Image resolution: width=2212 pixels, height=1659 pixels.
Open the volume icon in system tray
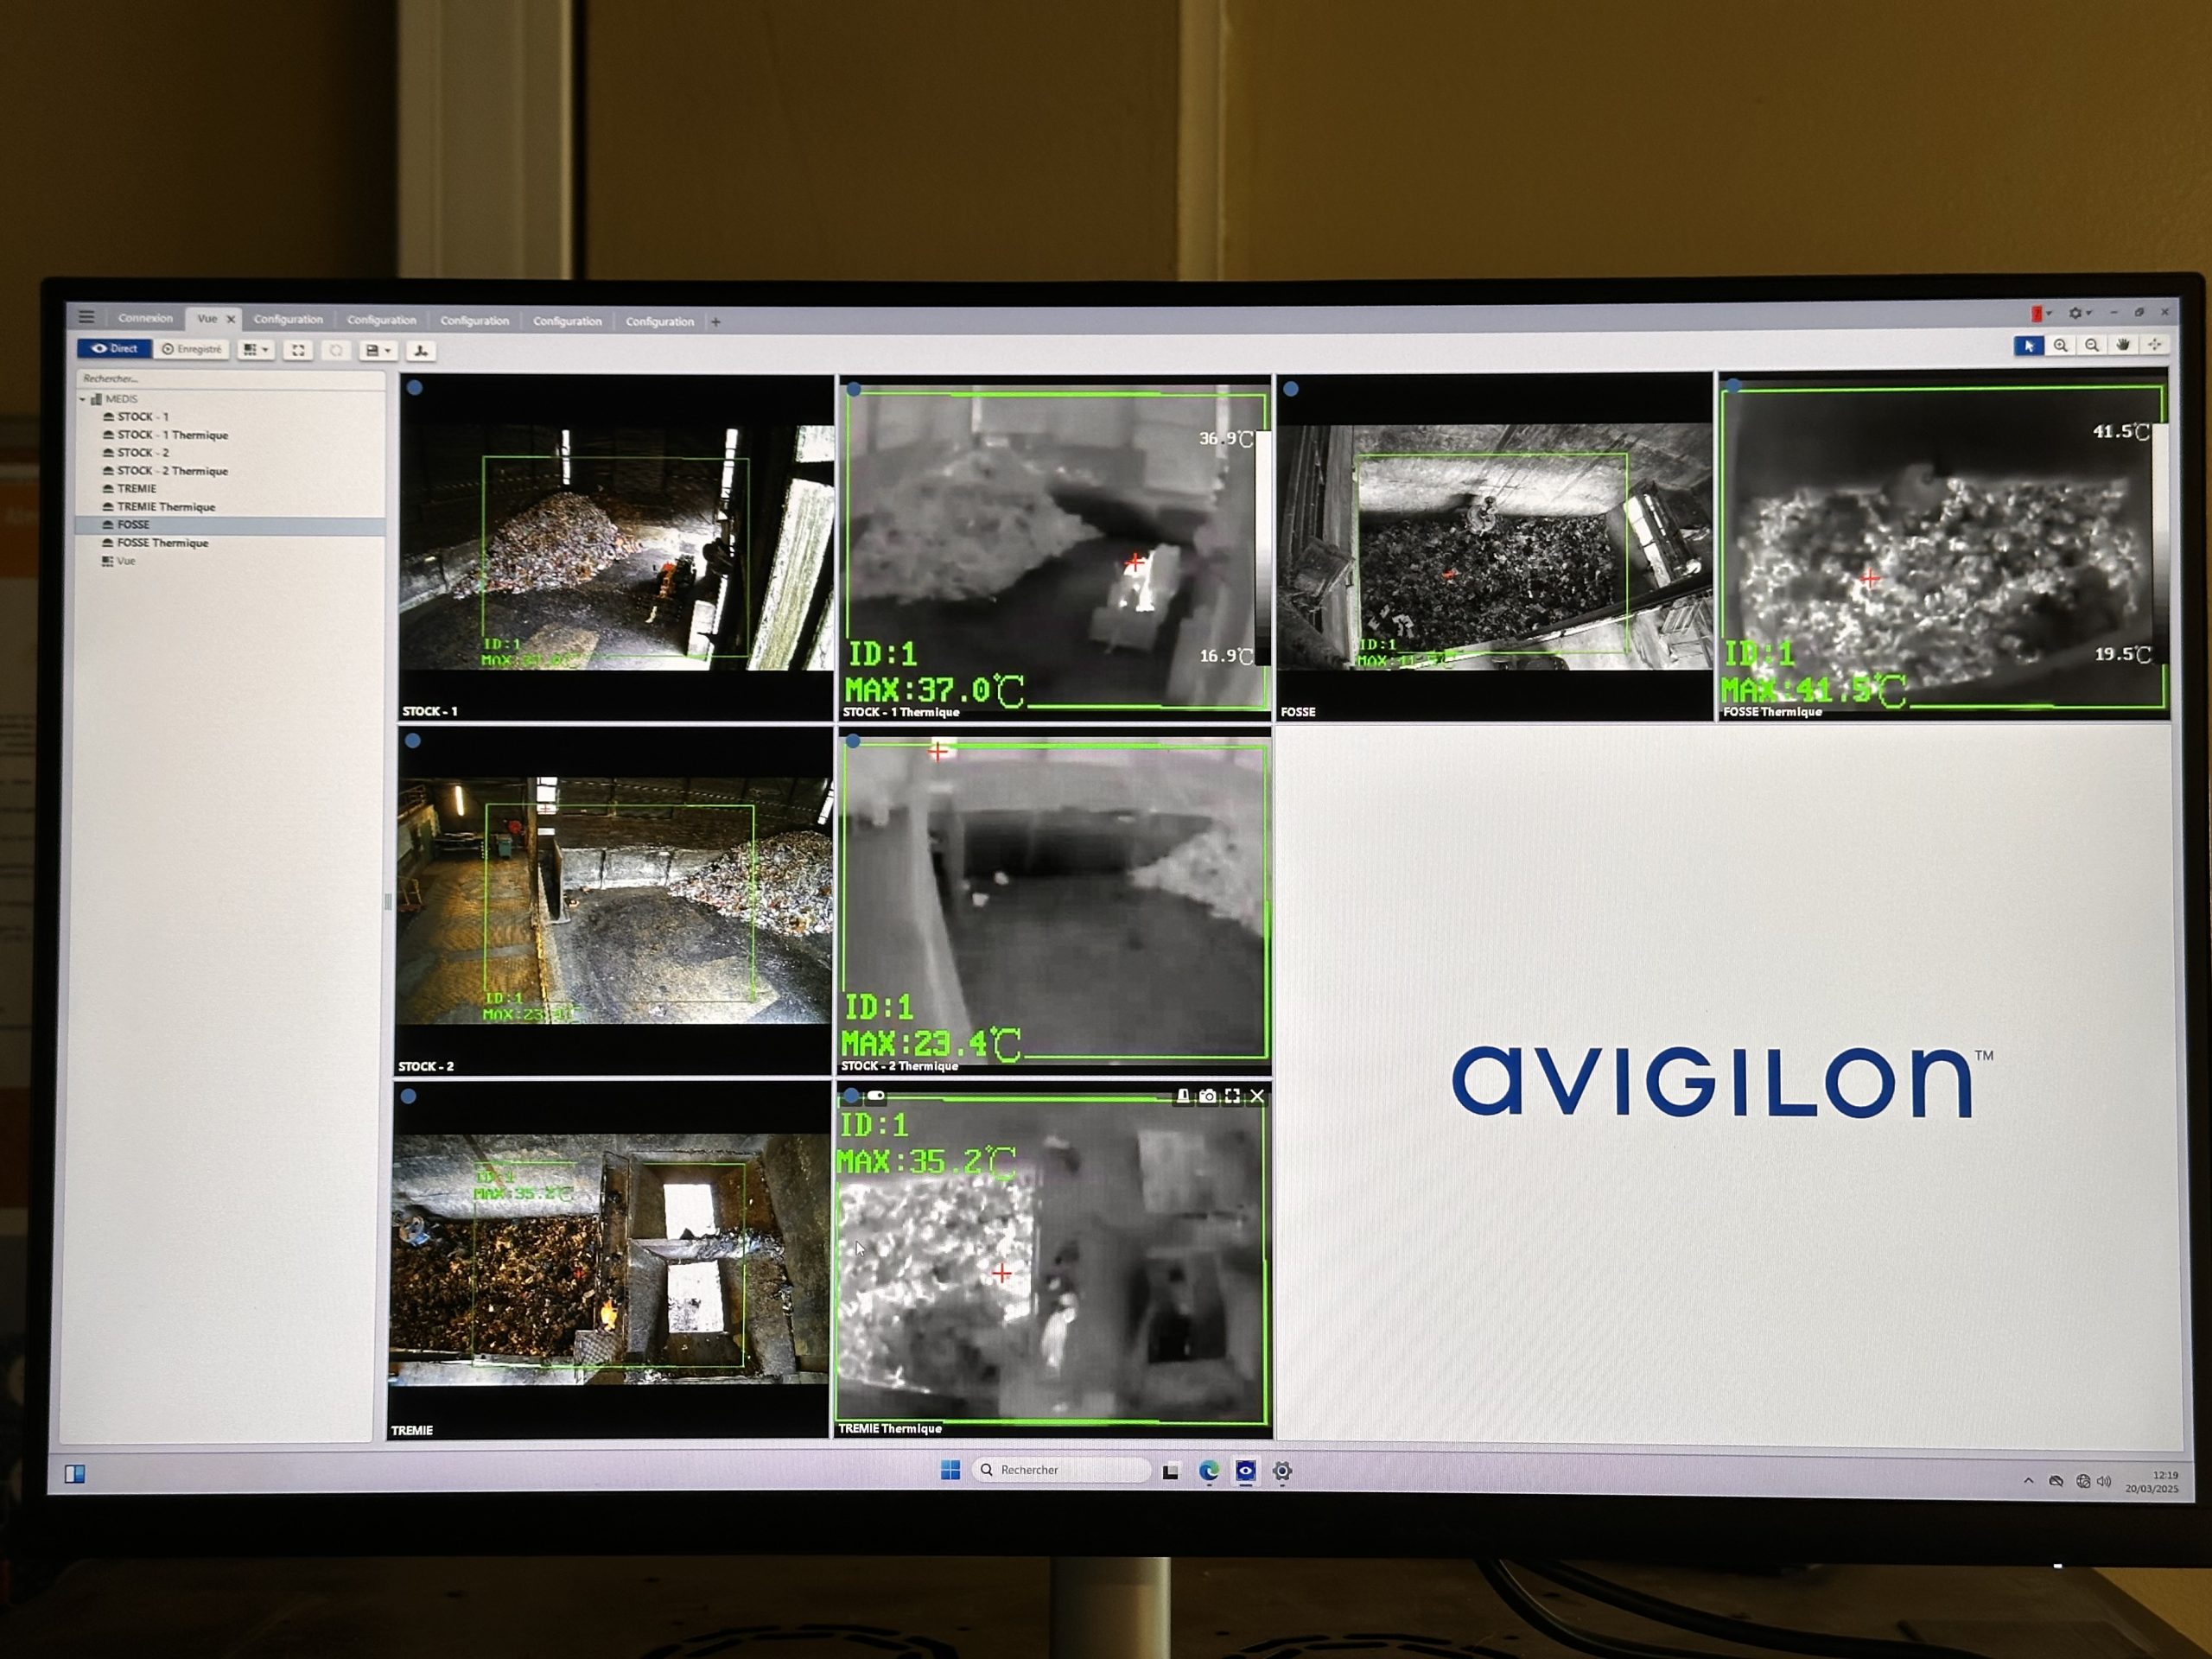tap(2104, 1482)
